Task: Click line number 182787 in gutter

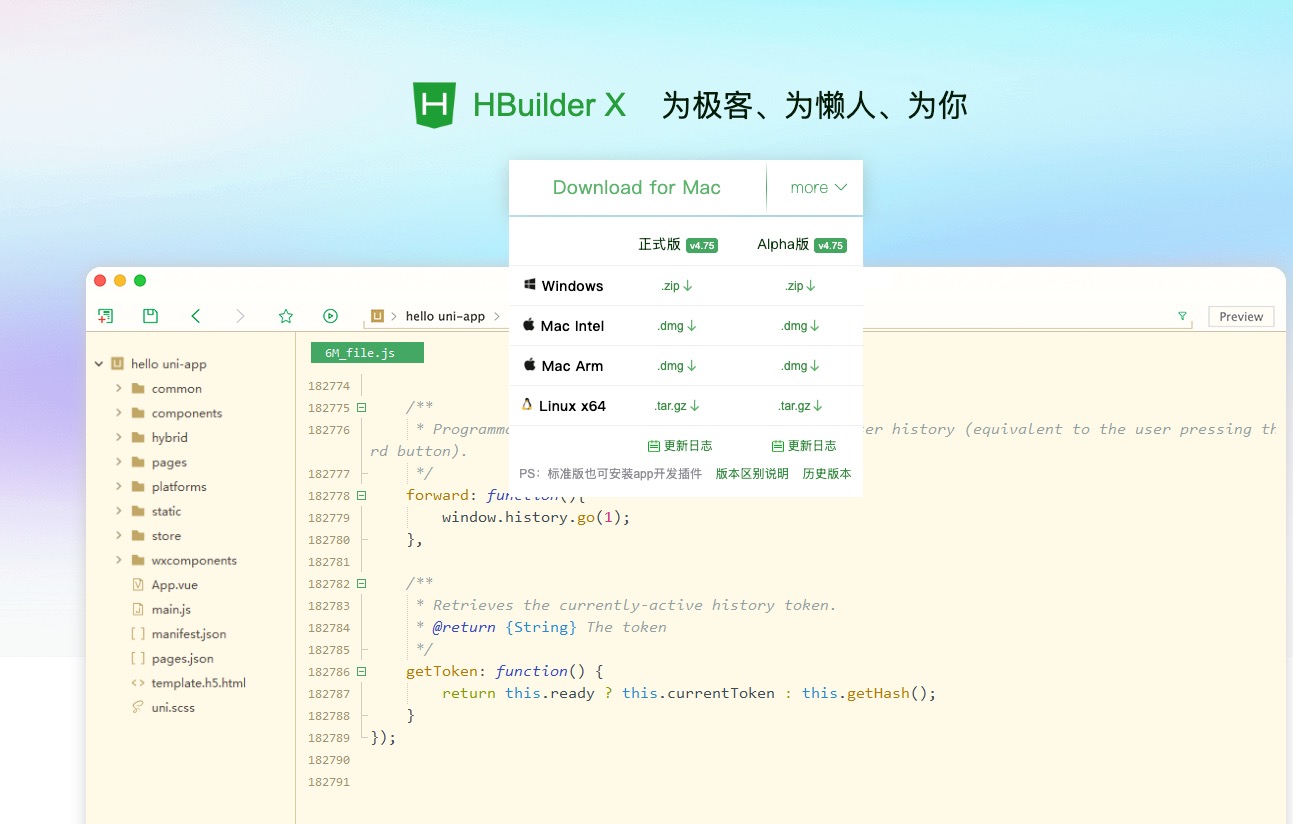Action: pyautogui.click(x=329, y=694)
